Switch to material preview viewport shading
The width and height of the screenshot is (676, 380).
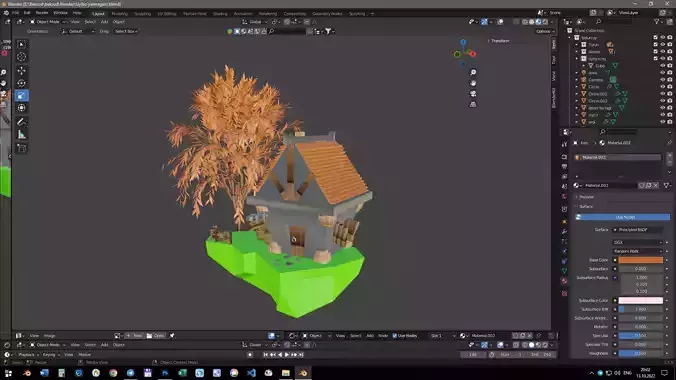click(538, 22)
